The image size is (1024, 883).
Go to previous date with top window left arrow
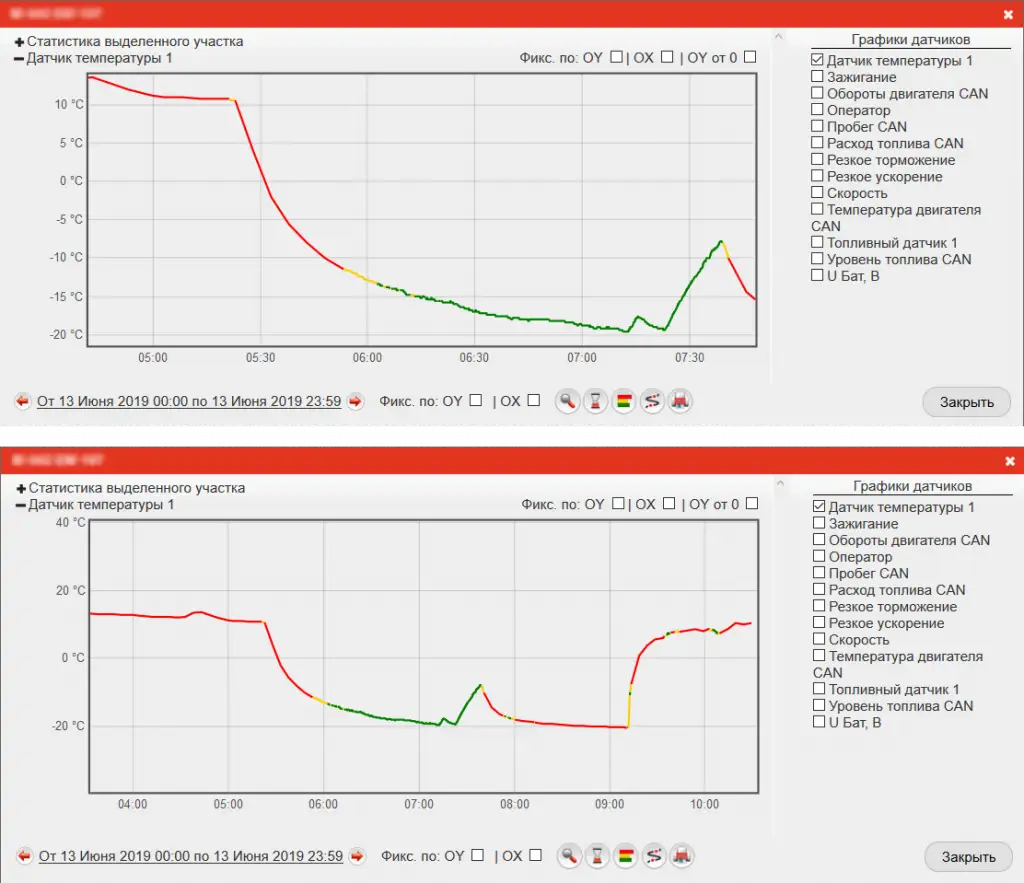[23, 402]
